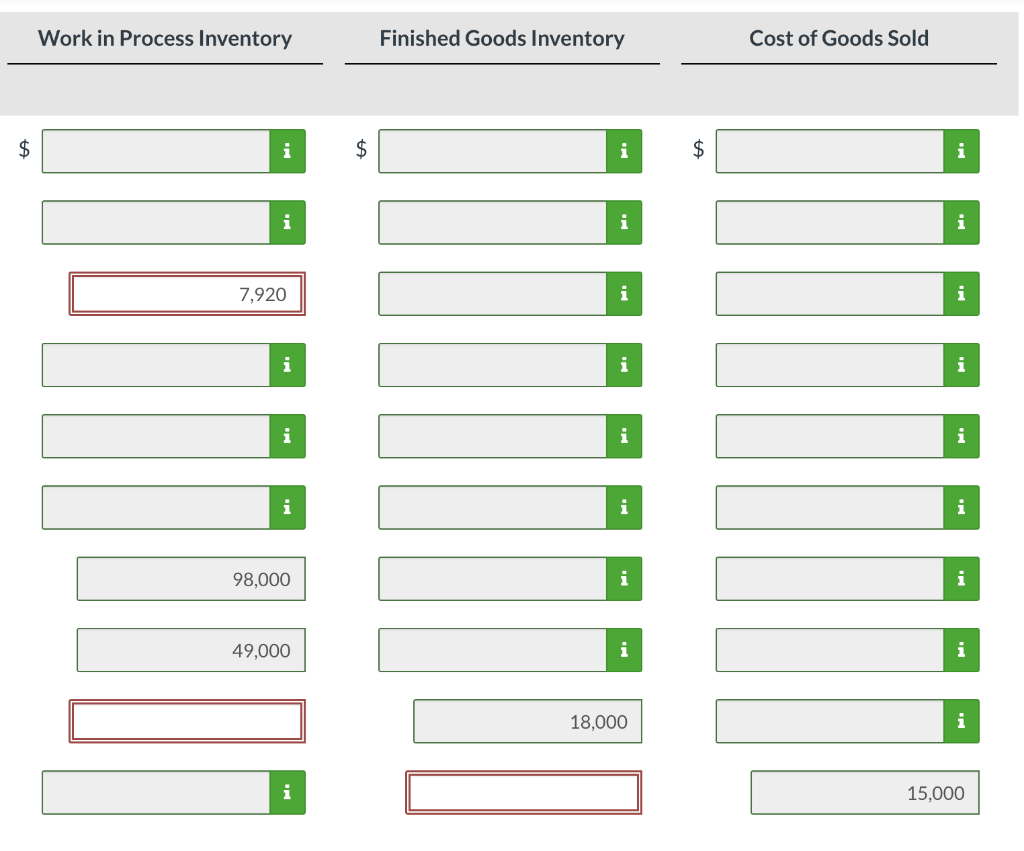Click the 18,000 Finished Goods value
Image resolution: width=1024 pixels, height=851 pixels.
[x=527, y=720]
